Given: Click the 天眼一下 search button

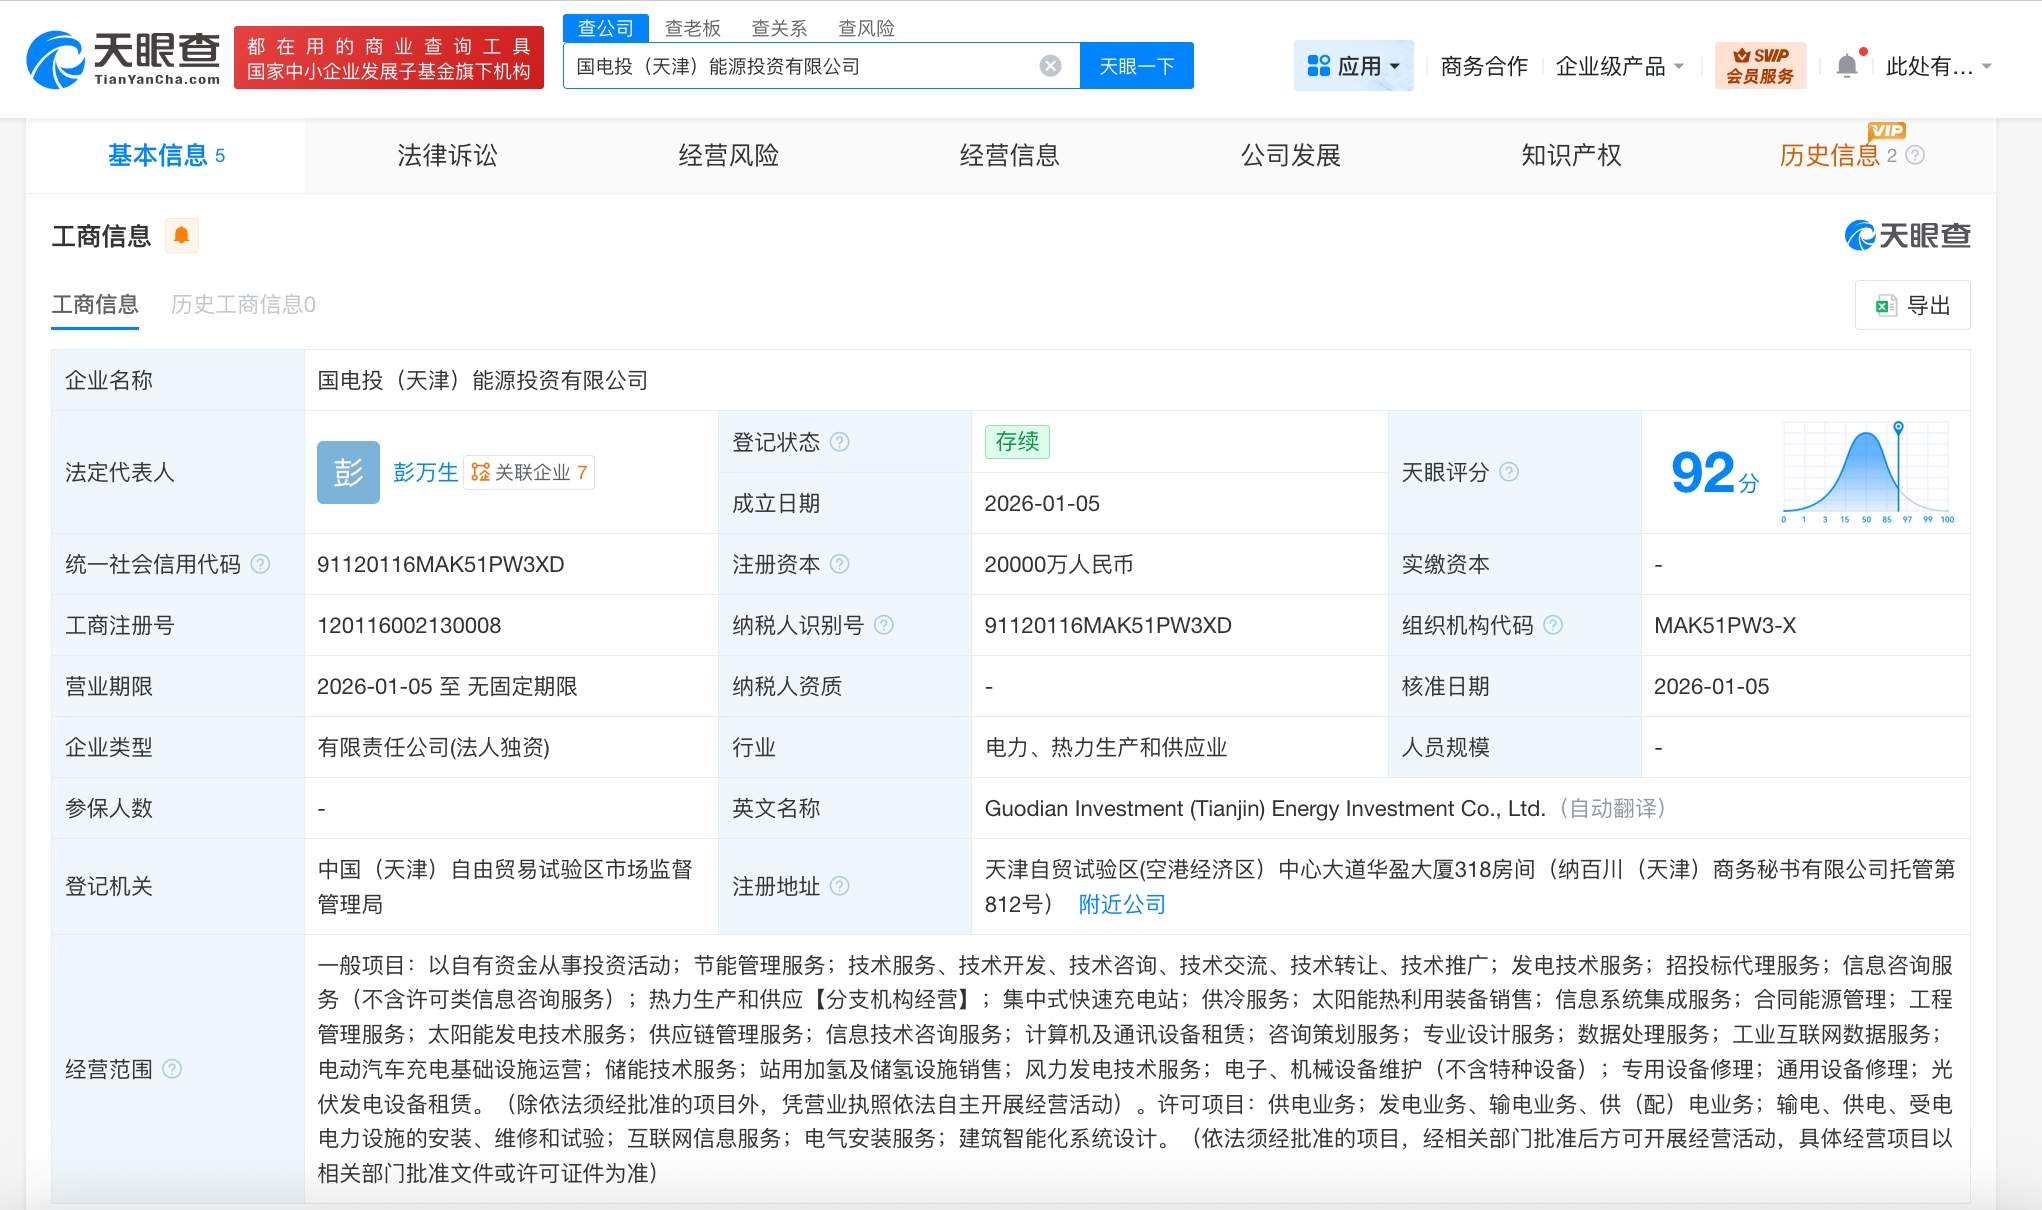Looking at the screenshot, I should (x=1137, y=66).
